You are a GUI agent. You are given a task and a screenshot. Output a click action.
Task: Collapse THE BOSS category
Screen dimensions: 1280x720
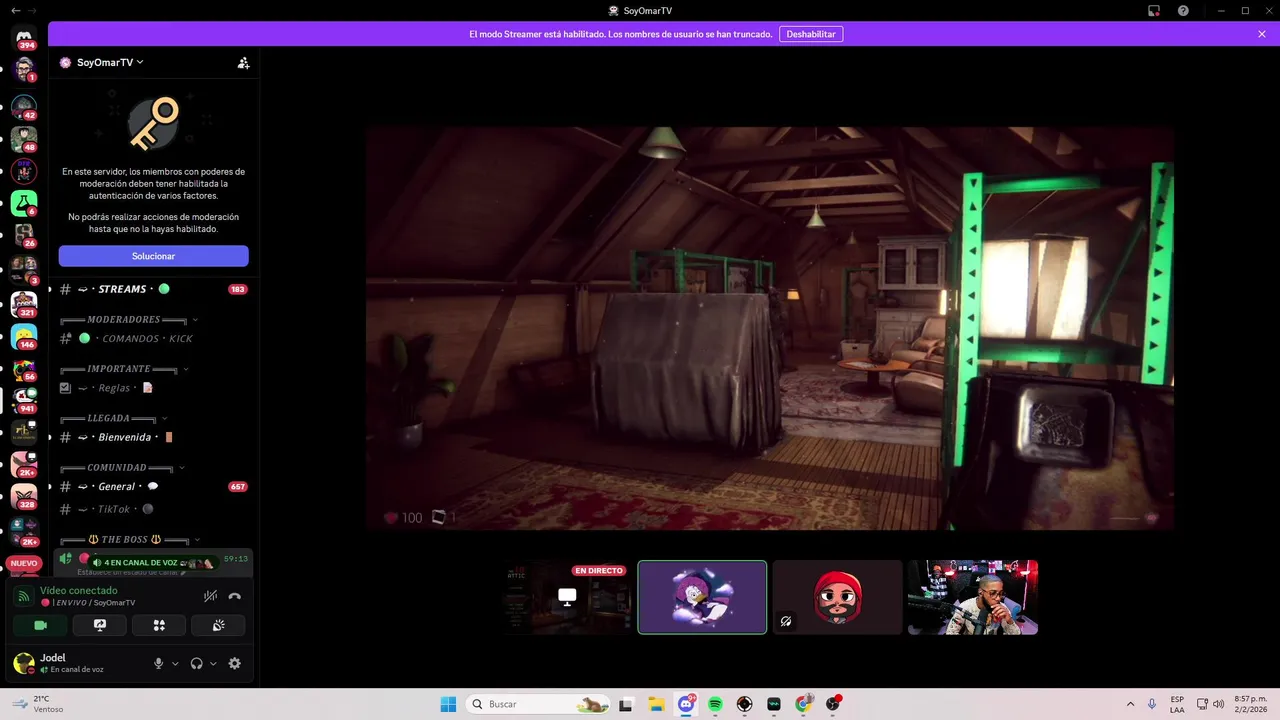[x=130, y=540]
